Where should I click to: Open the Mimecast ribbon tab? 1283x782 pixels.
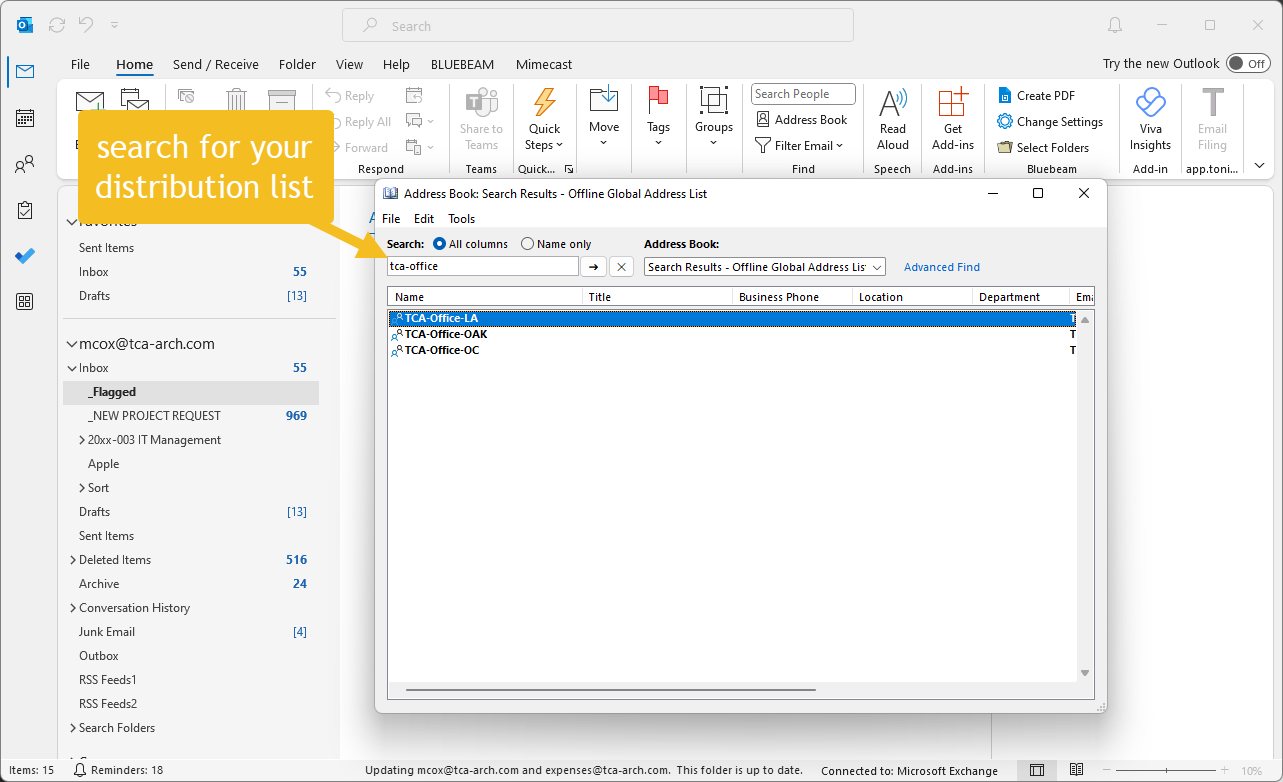[544, 64]
